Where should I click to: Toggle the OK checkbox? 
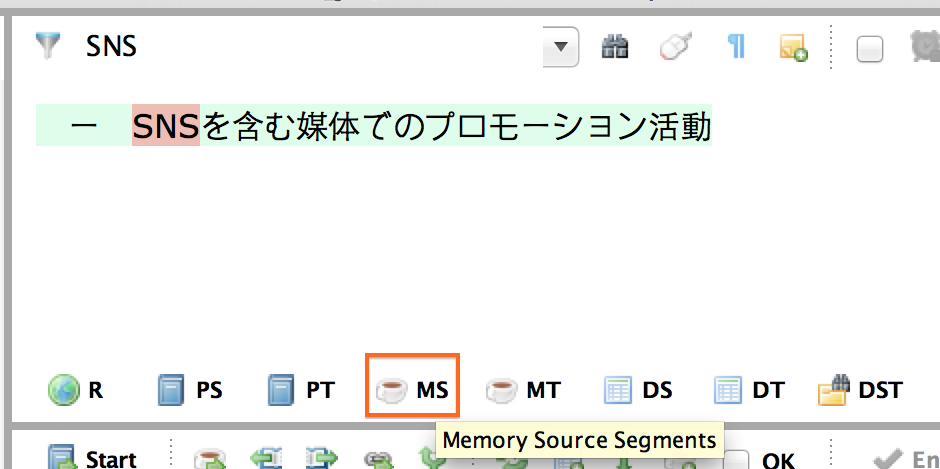pyautogui.click(x=736, y=460)
